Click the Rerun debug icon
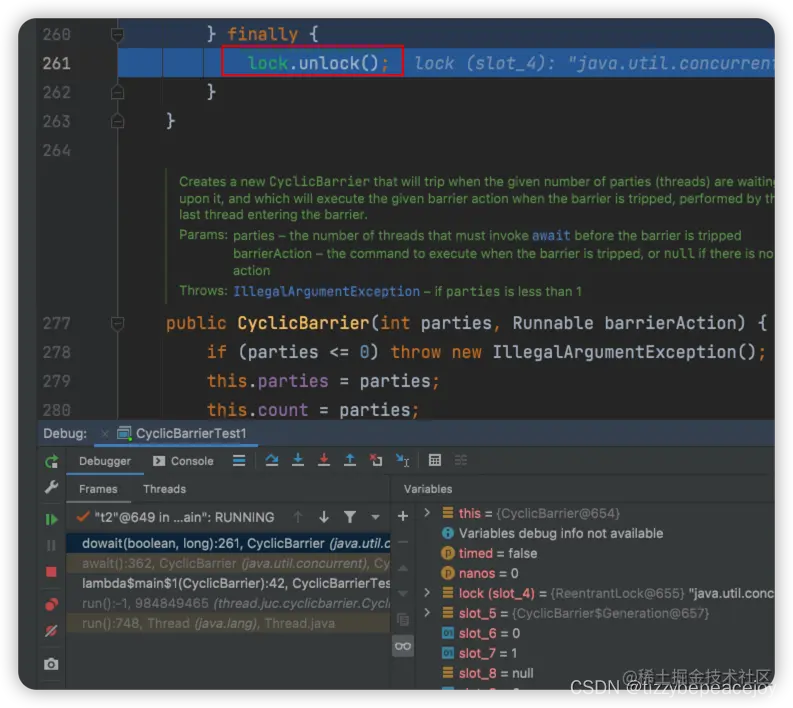The image size is (793, 708). click(52, 461)
